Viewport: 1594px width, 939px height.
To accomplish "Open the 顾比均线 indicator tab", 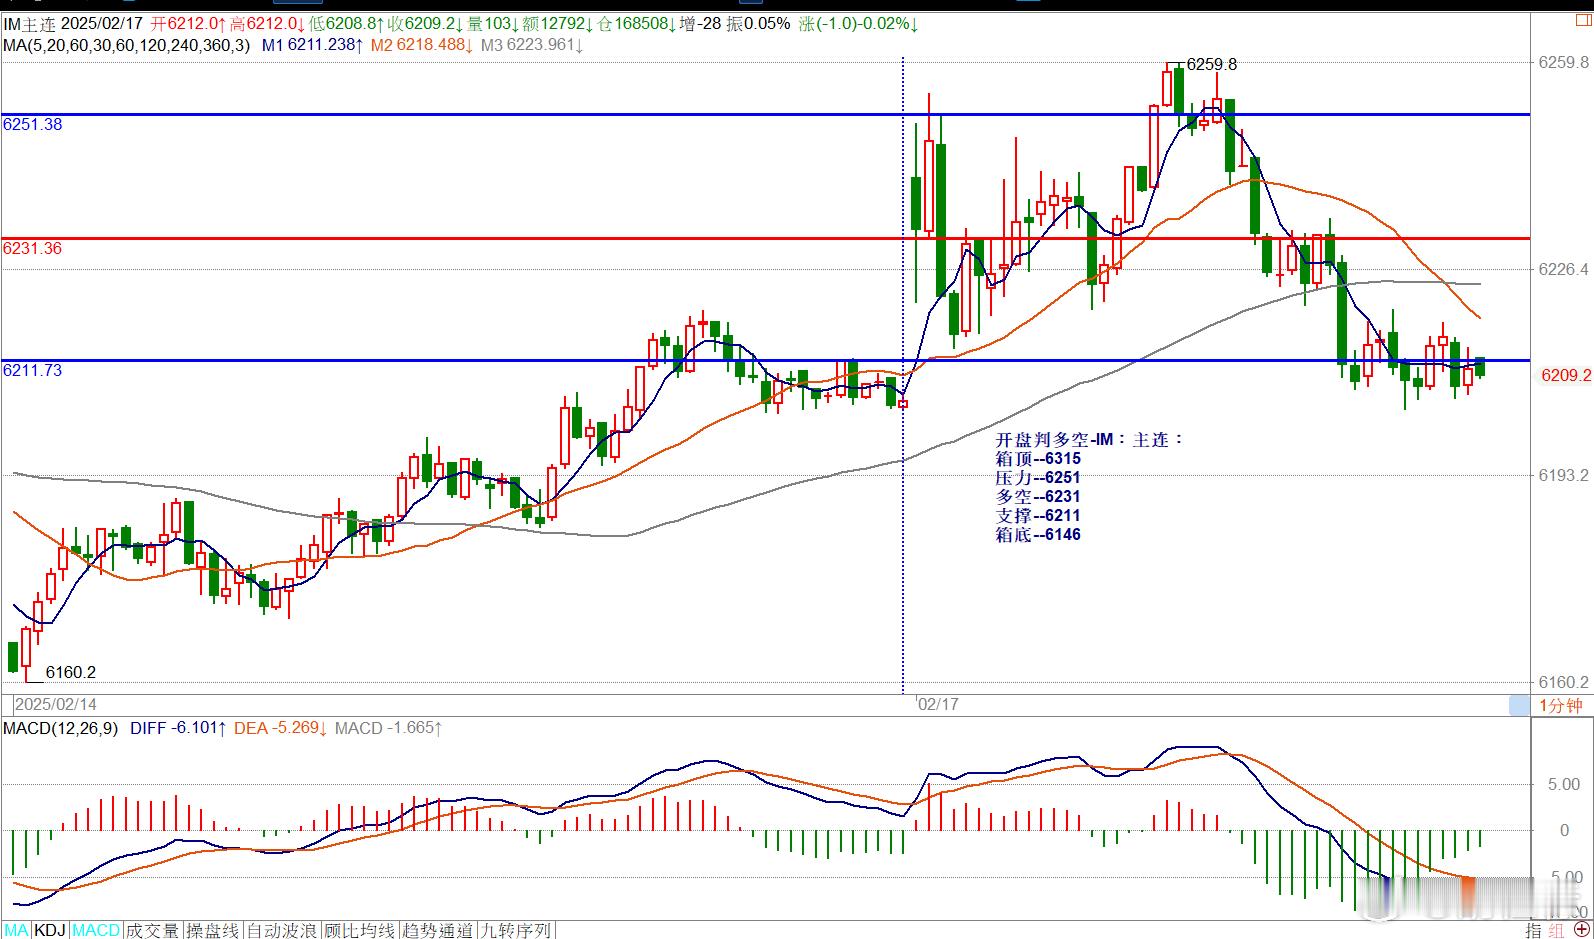I will tap(359, 930).
